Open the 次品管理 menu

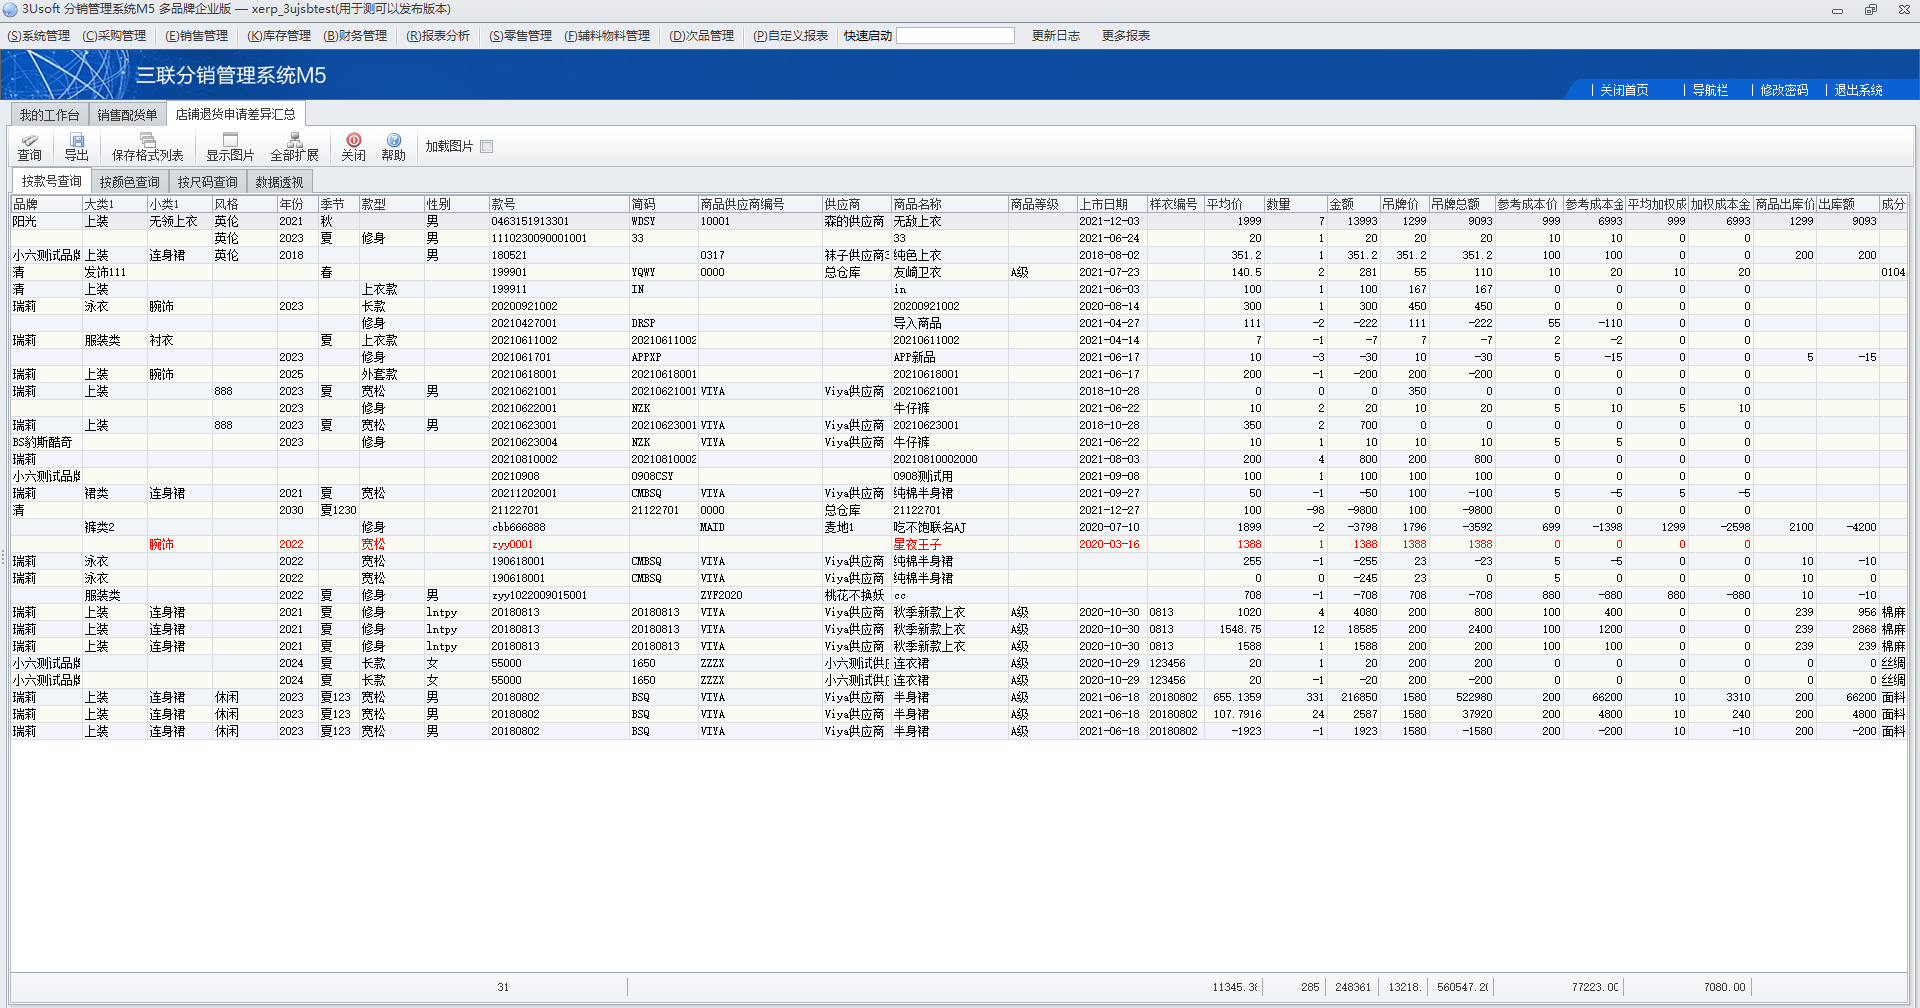(x=702, y=36)
